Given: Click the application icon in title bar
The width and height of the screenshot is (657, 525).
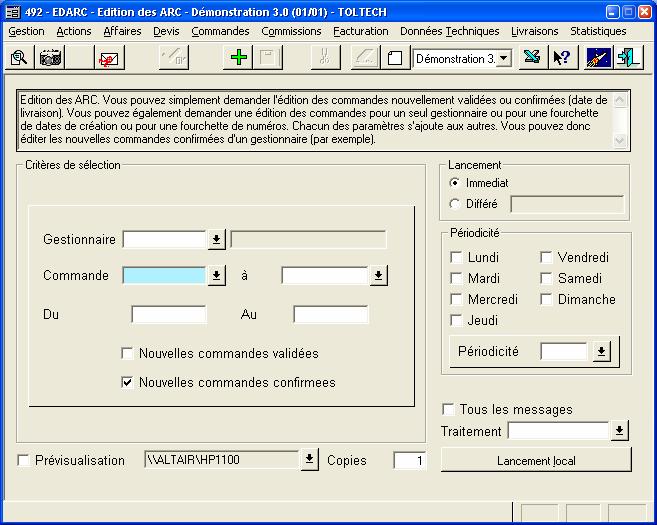Looking at the screenshot, I should (13, 12).
